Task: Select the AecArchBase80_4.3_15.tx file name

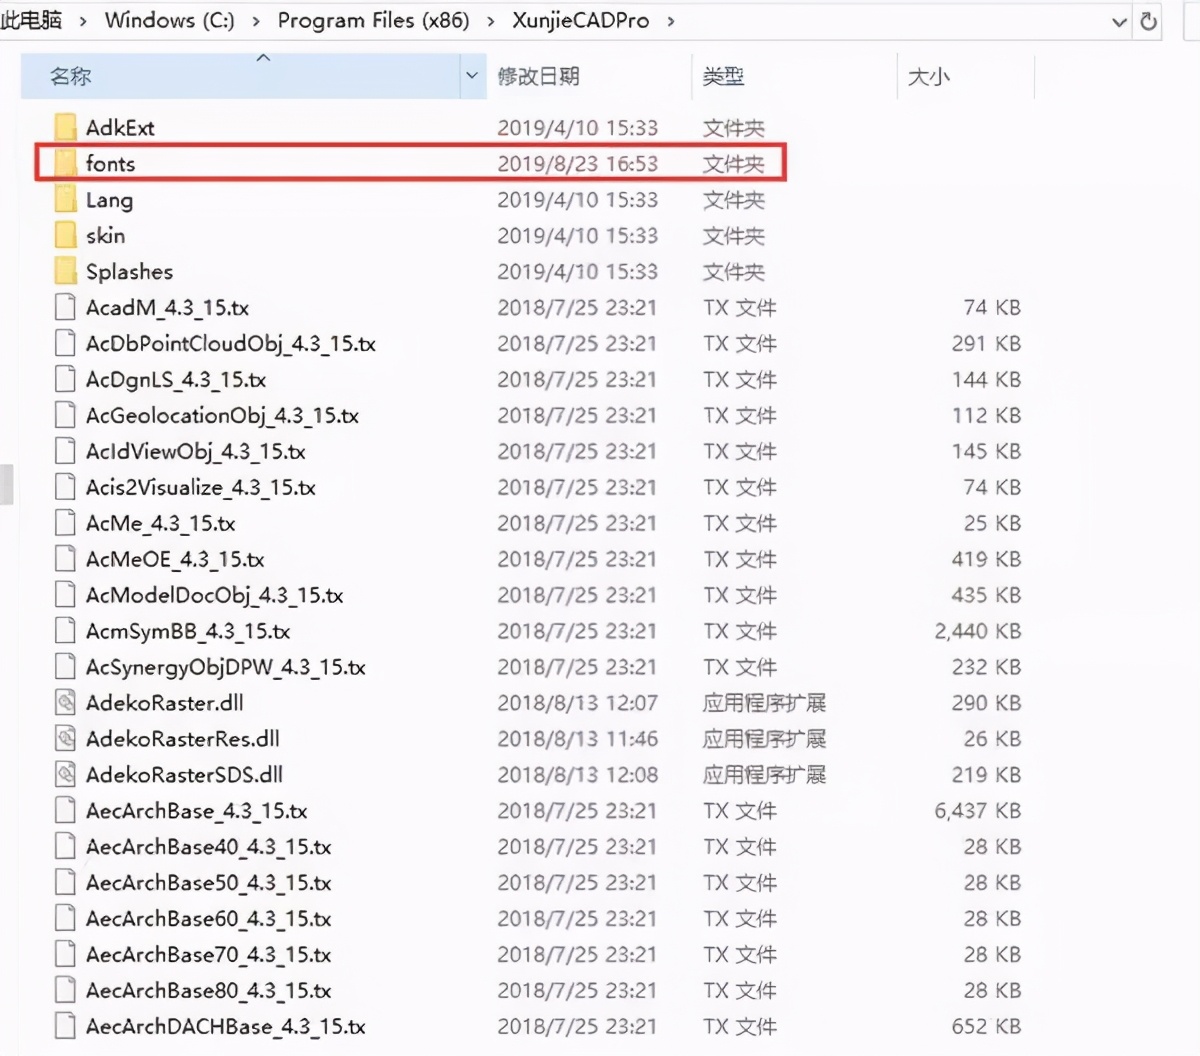Action: (208, 991)
